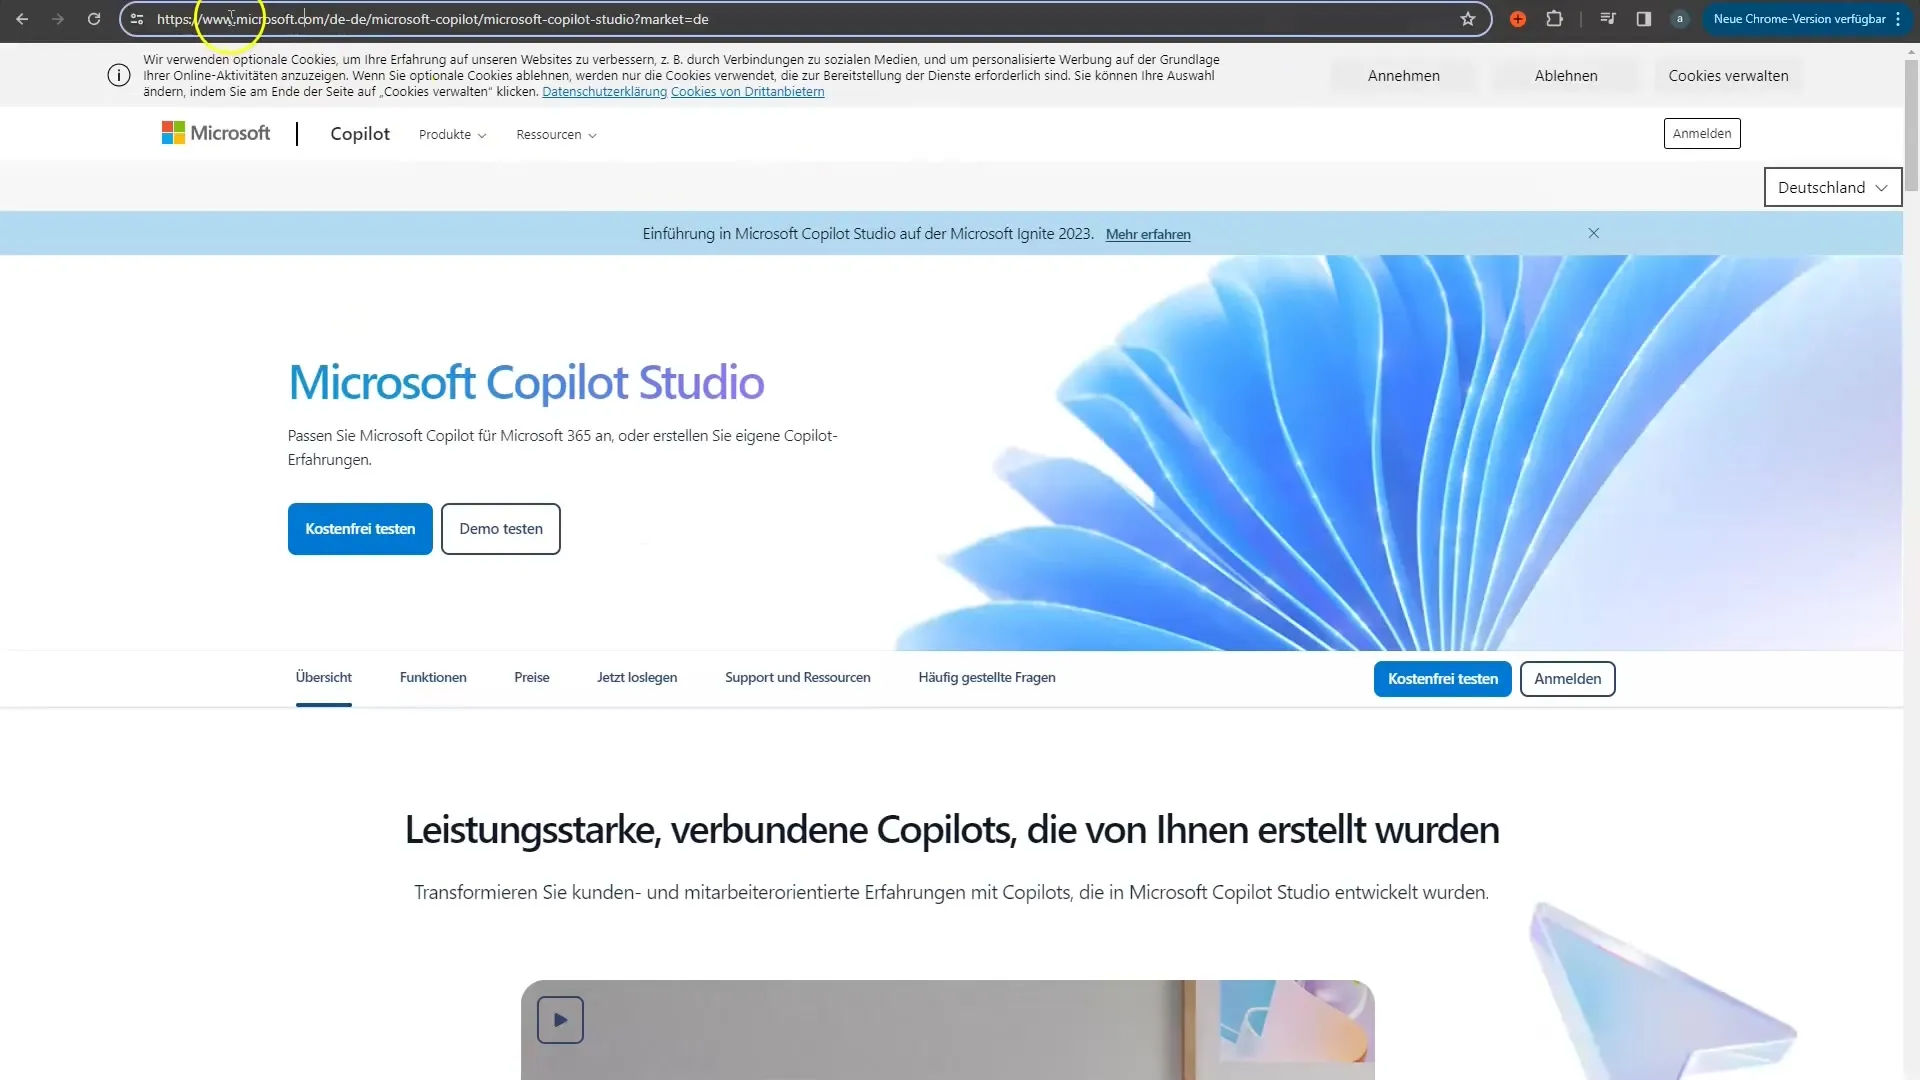1920x1080 pixels.
Task: Open Cookies von Drittanbietern link
Action: [747, 91]
